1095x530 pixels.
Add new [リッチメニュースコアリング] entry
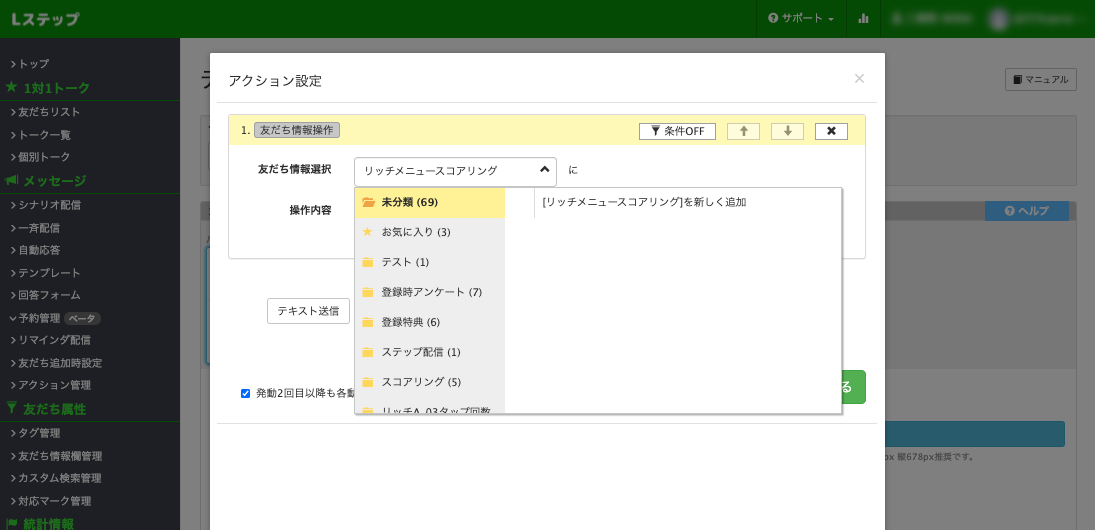[x=644, y=202]
